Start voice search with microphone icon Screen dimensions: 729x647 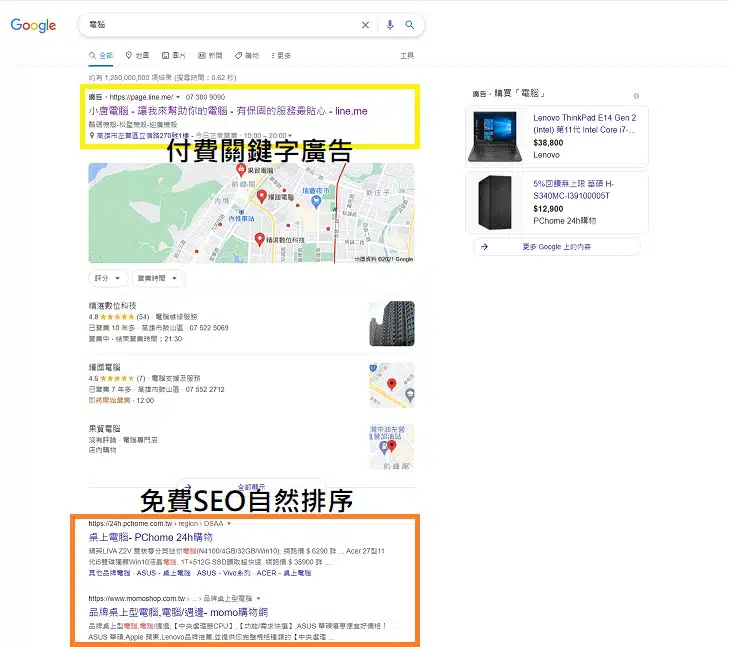[x=390, y=25]
